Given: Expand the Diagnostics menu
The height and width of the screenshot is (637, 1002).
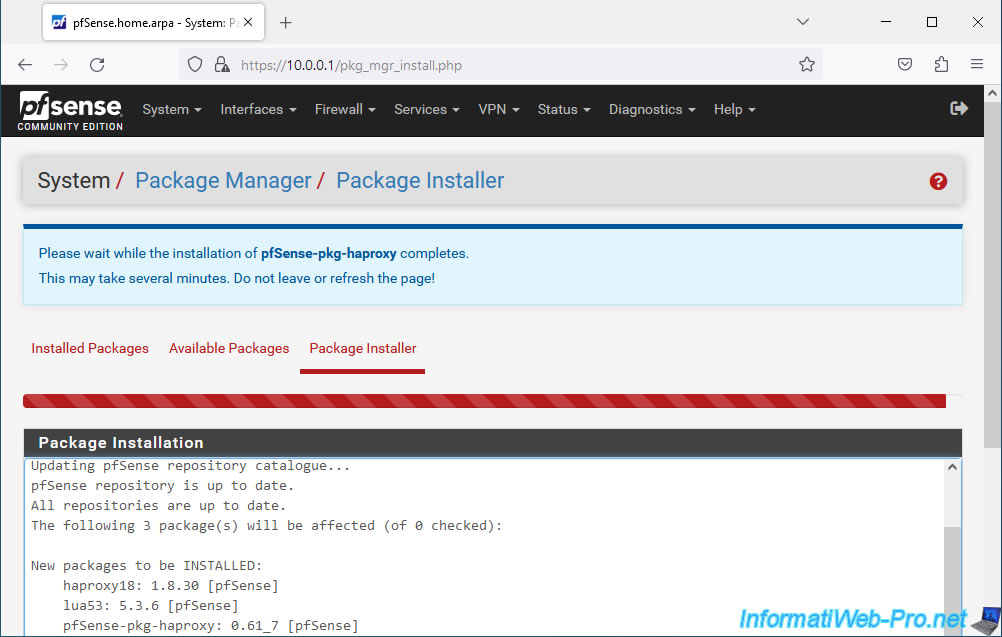Looking at the screenshot, I should (x=652, y=109).
